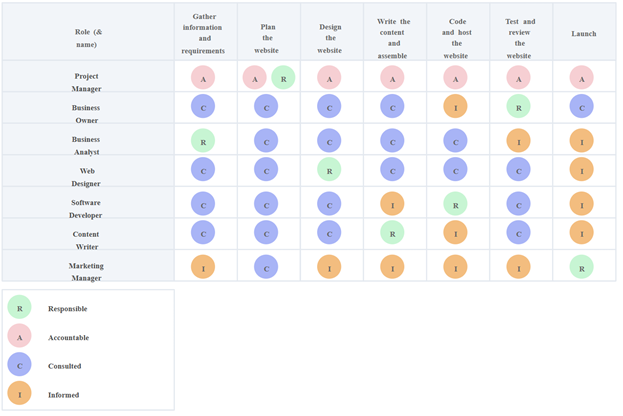The height and width of the screenshot is (416, 623).
Task: Select the "Launch" column header
Action: (584, 33)
